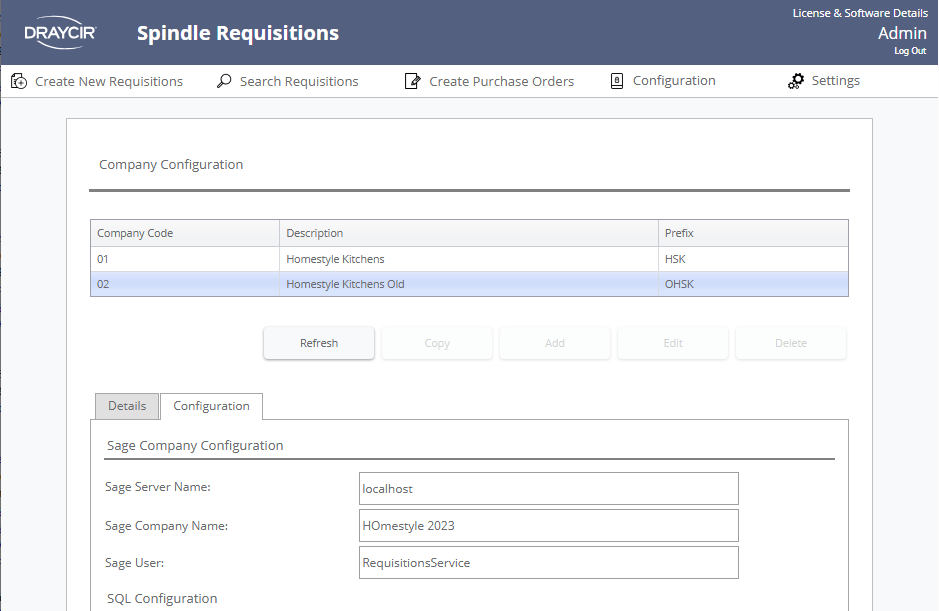Click into Sage Company Name field
The width and height of the screenshot is (939, 611).
549,525
